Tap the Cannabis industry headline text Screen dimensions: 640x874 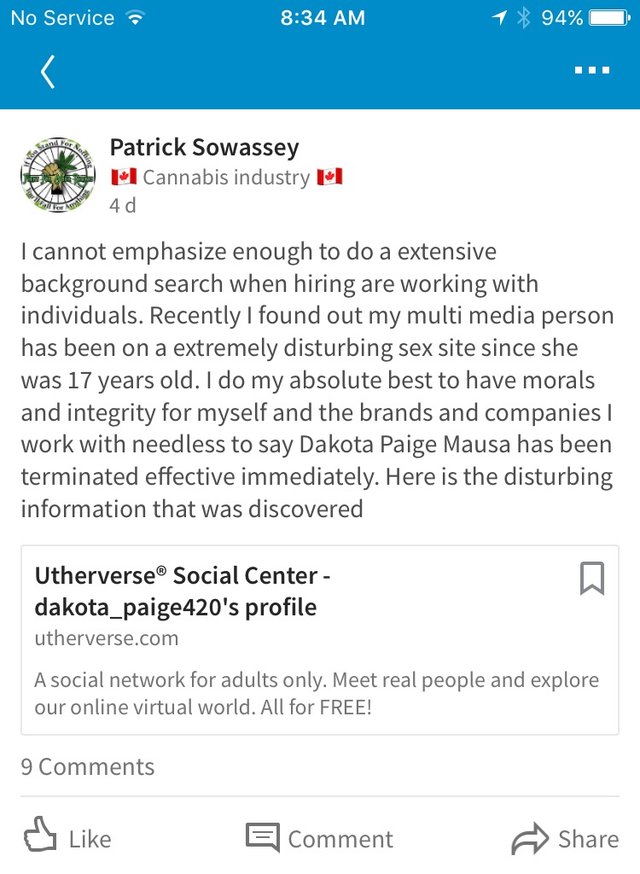pos(226,177)
